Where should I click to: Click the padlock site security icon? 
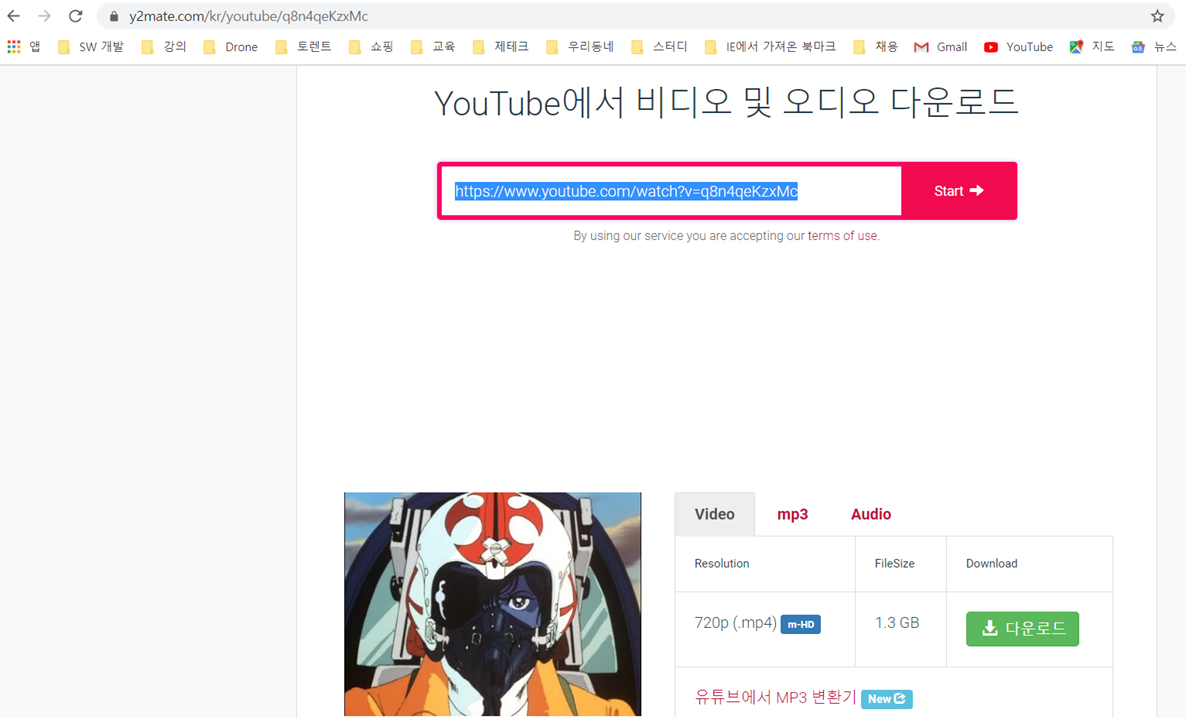[x=114, y=16]
